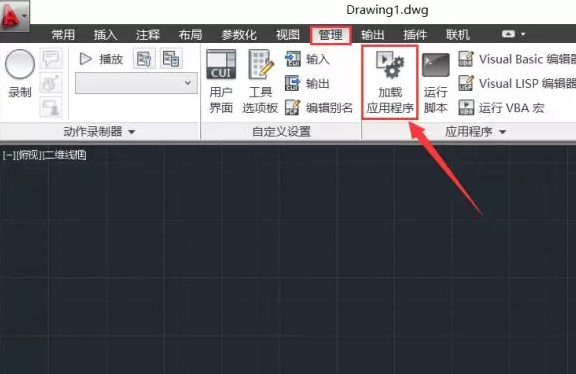Select the Manage (管理) ribbon tab
This screenshot has height=374, width=576.
[331, 35]
